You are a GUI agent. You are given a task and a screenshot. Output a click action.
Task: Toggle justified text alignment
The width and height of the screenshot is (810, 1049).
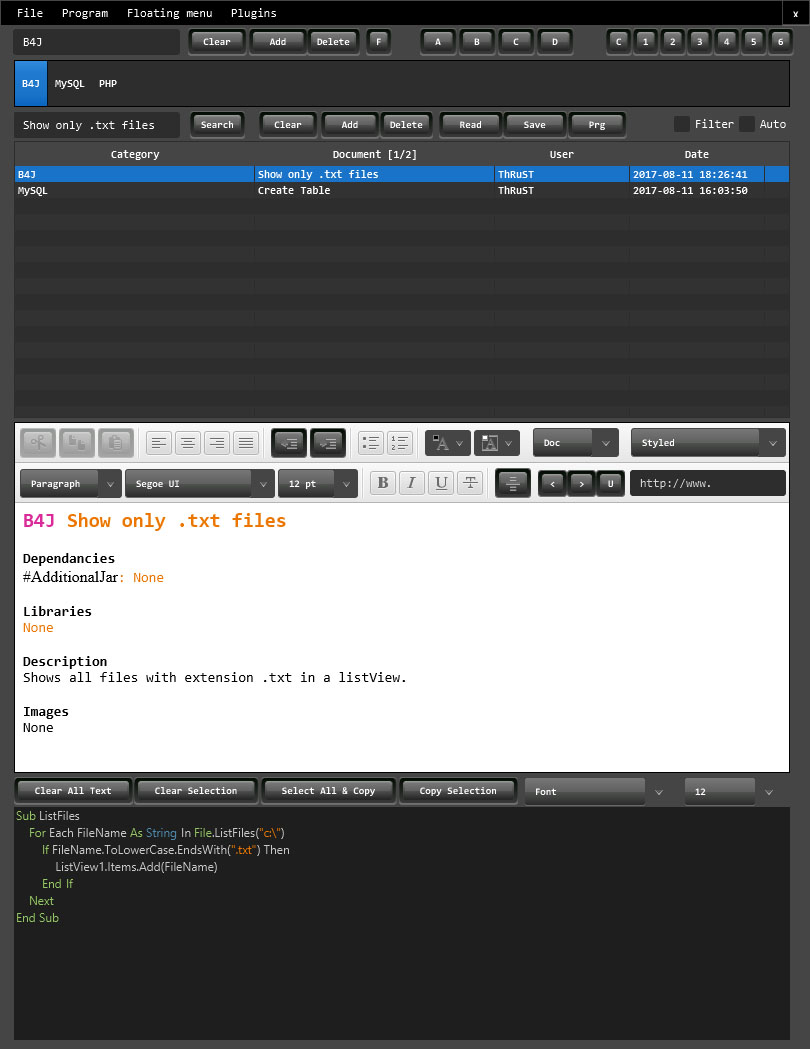tap(246, 443)
